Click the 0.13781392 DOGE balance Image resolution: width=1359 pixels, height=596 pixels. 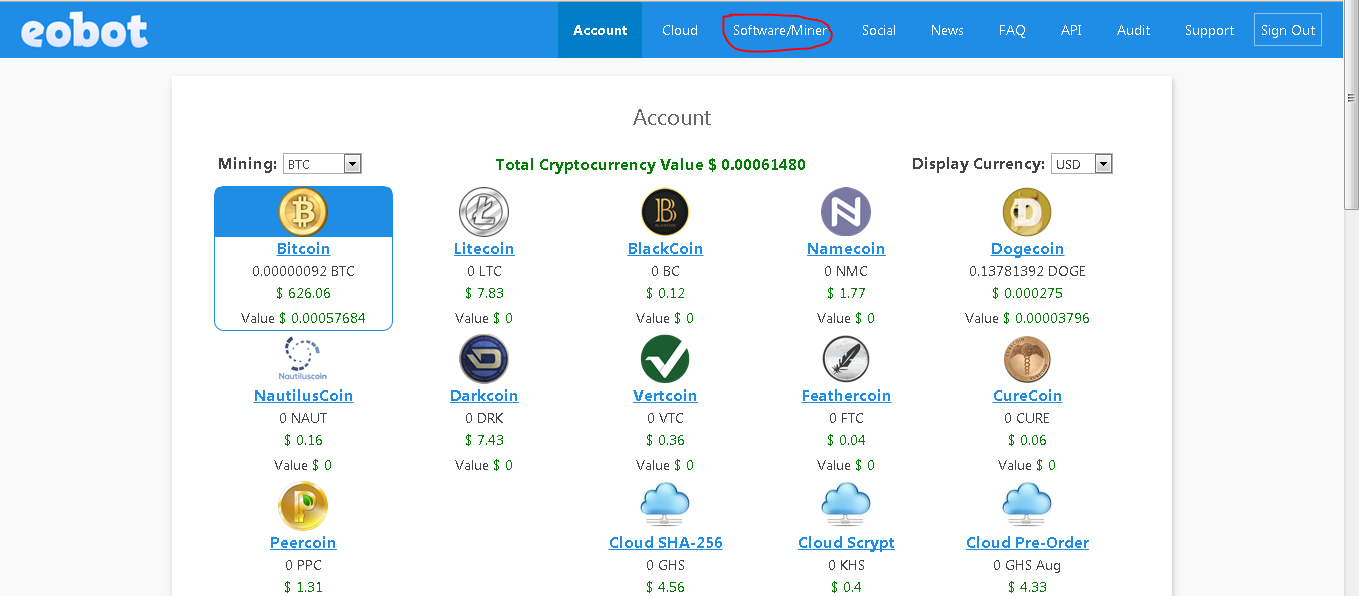click(1027, 271)
